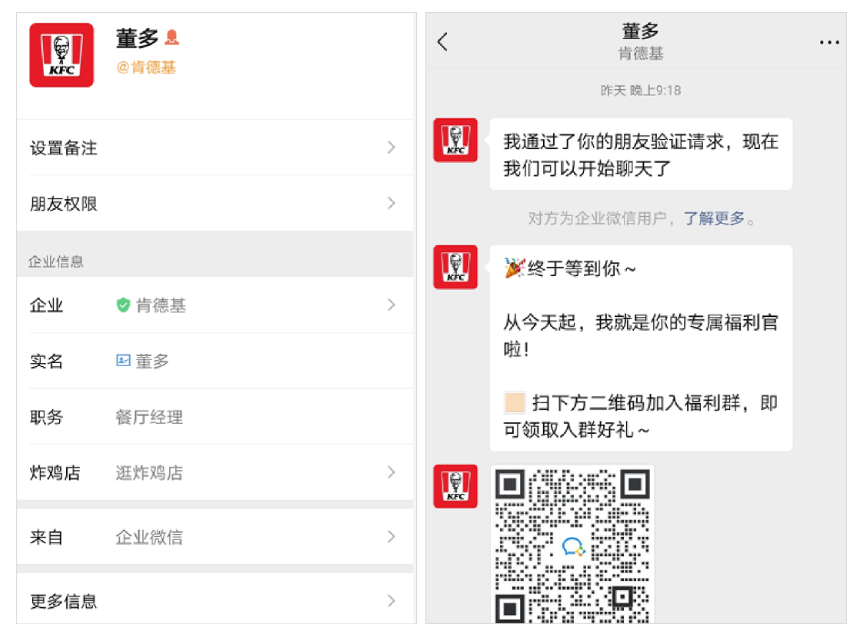Go back using the chat header arrow
The image size is (860, 639).
[443, 42]
